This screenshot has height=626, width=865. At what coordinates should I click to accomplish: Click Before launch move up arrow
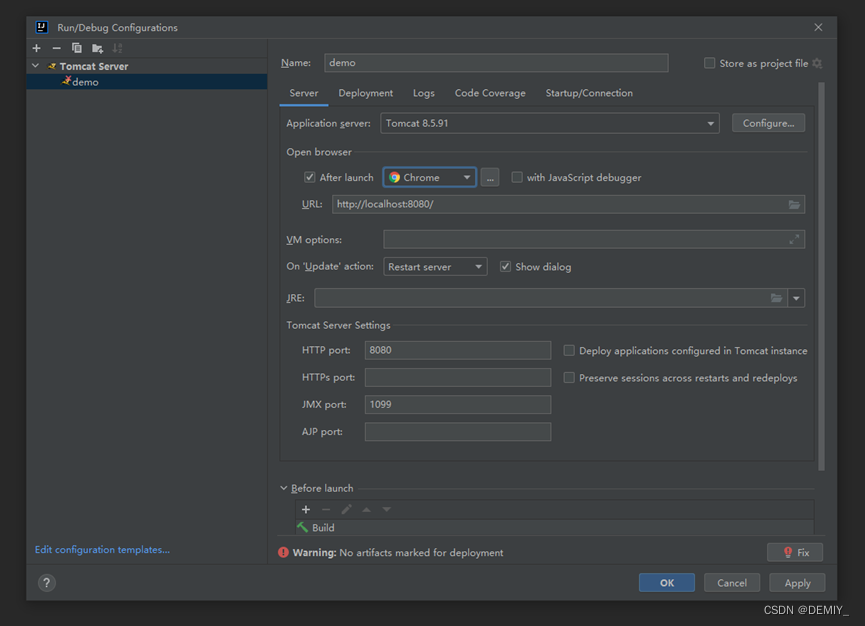coord(366,510)
